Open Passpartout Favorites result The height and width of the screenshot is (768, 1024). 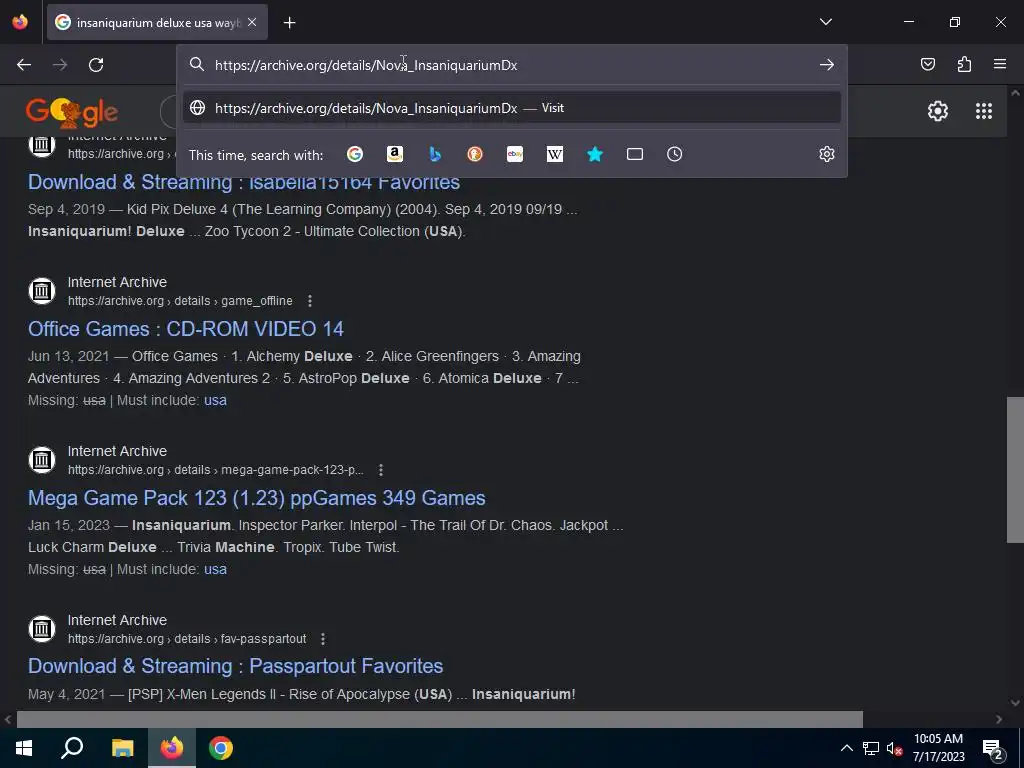tap(235, 666)
